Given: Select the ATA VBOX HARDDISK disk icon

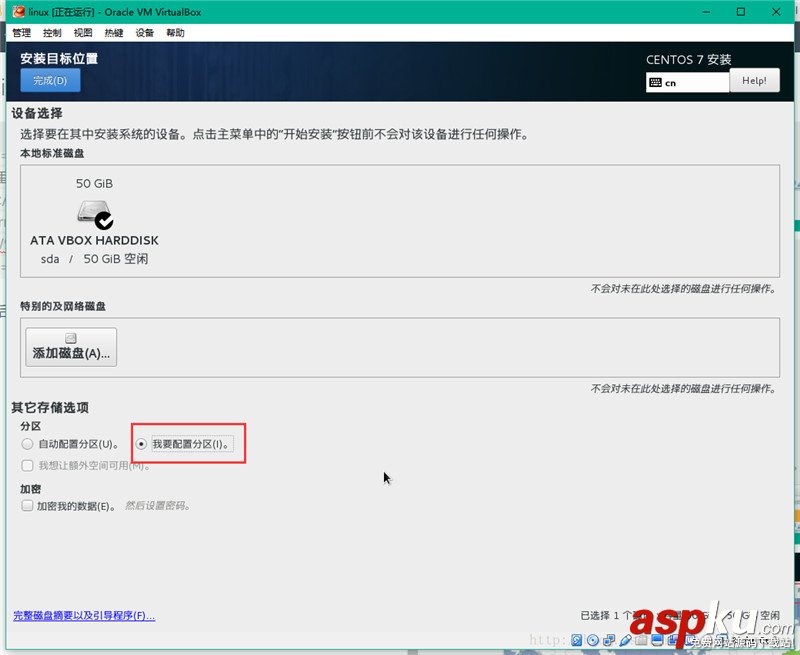Looking at the screenshot, I should point(95,214).
